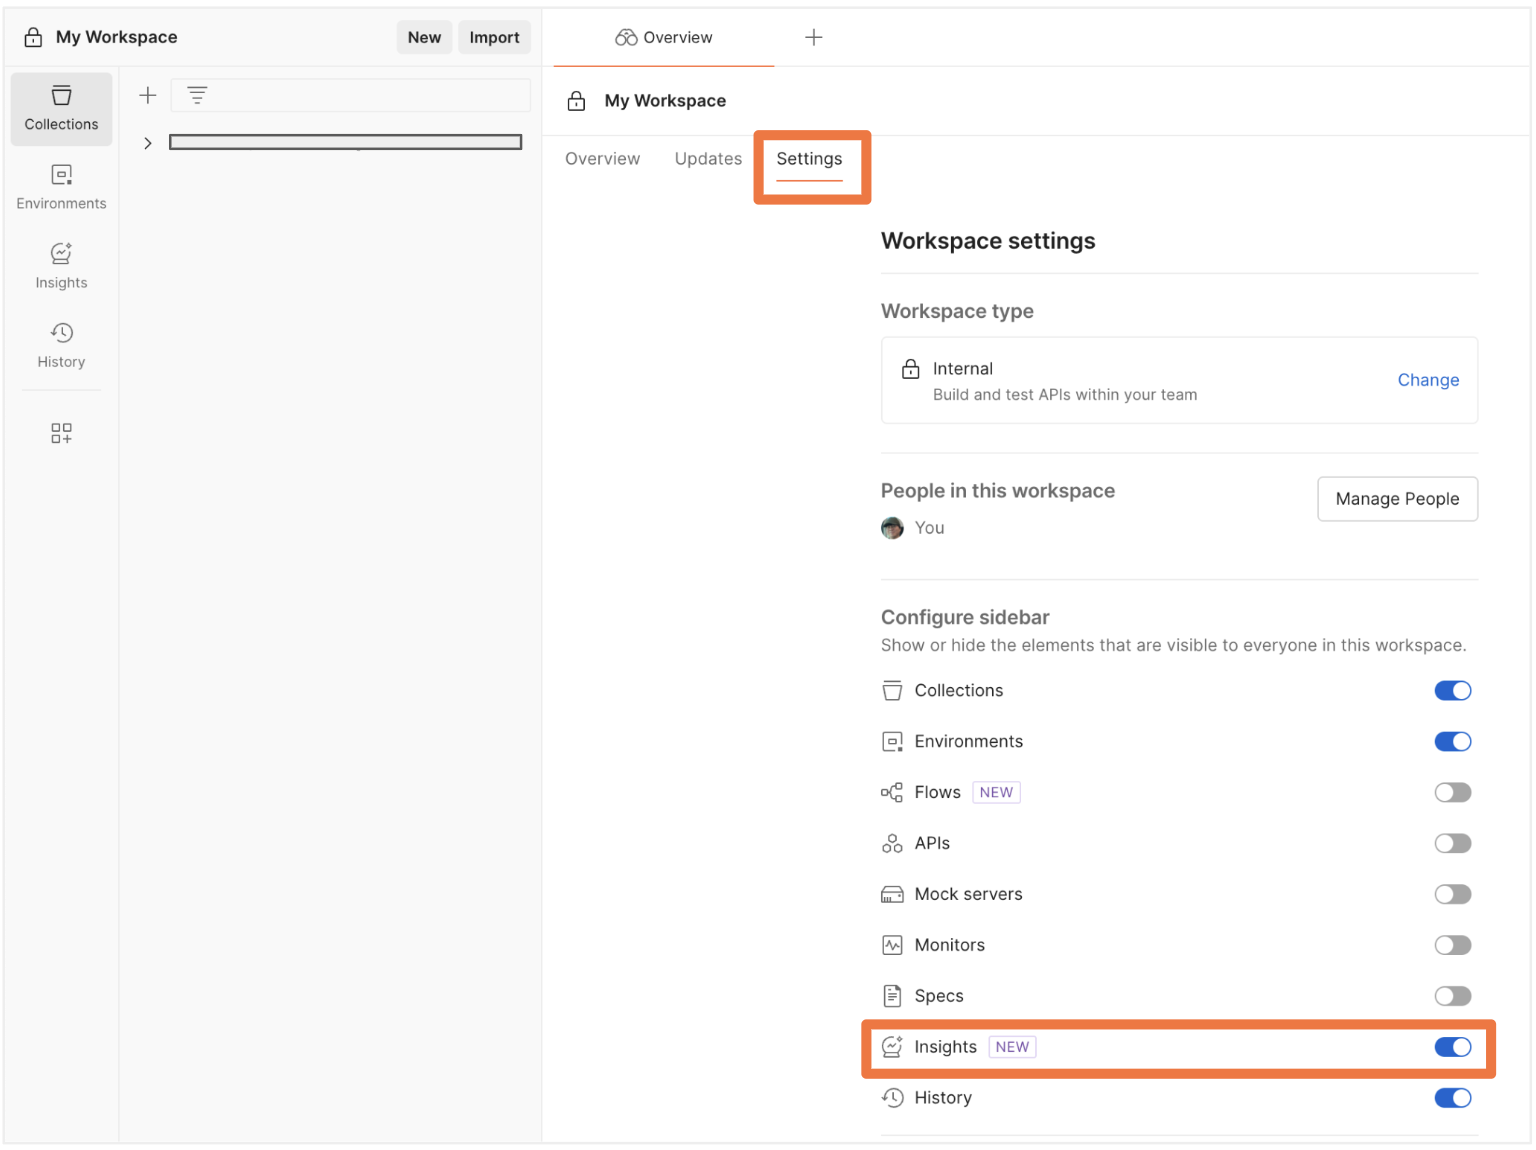Image resolution: width=1536 pixels, height=1150 pixels.
Task: Click the History clock icon in settings list
Action: (x=892, y=1098)
